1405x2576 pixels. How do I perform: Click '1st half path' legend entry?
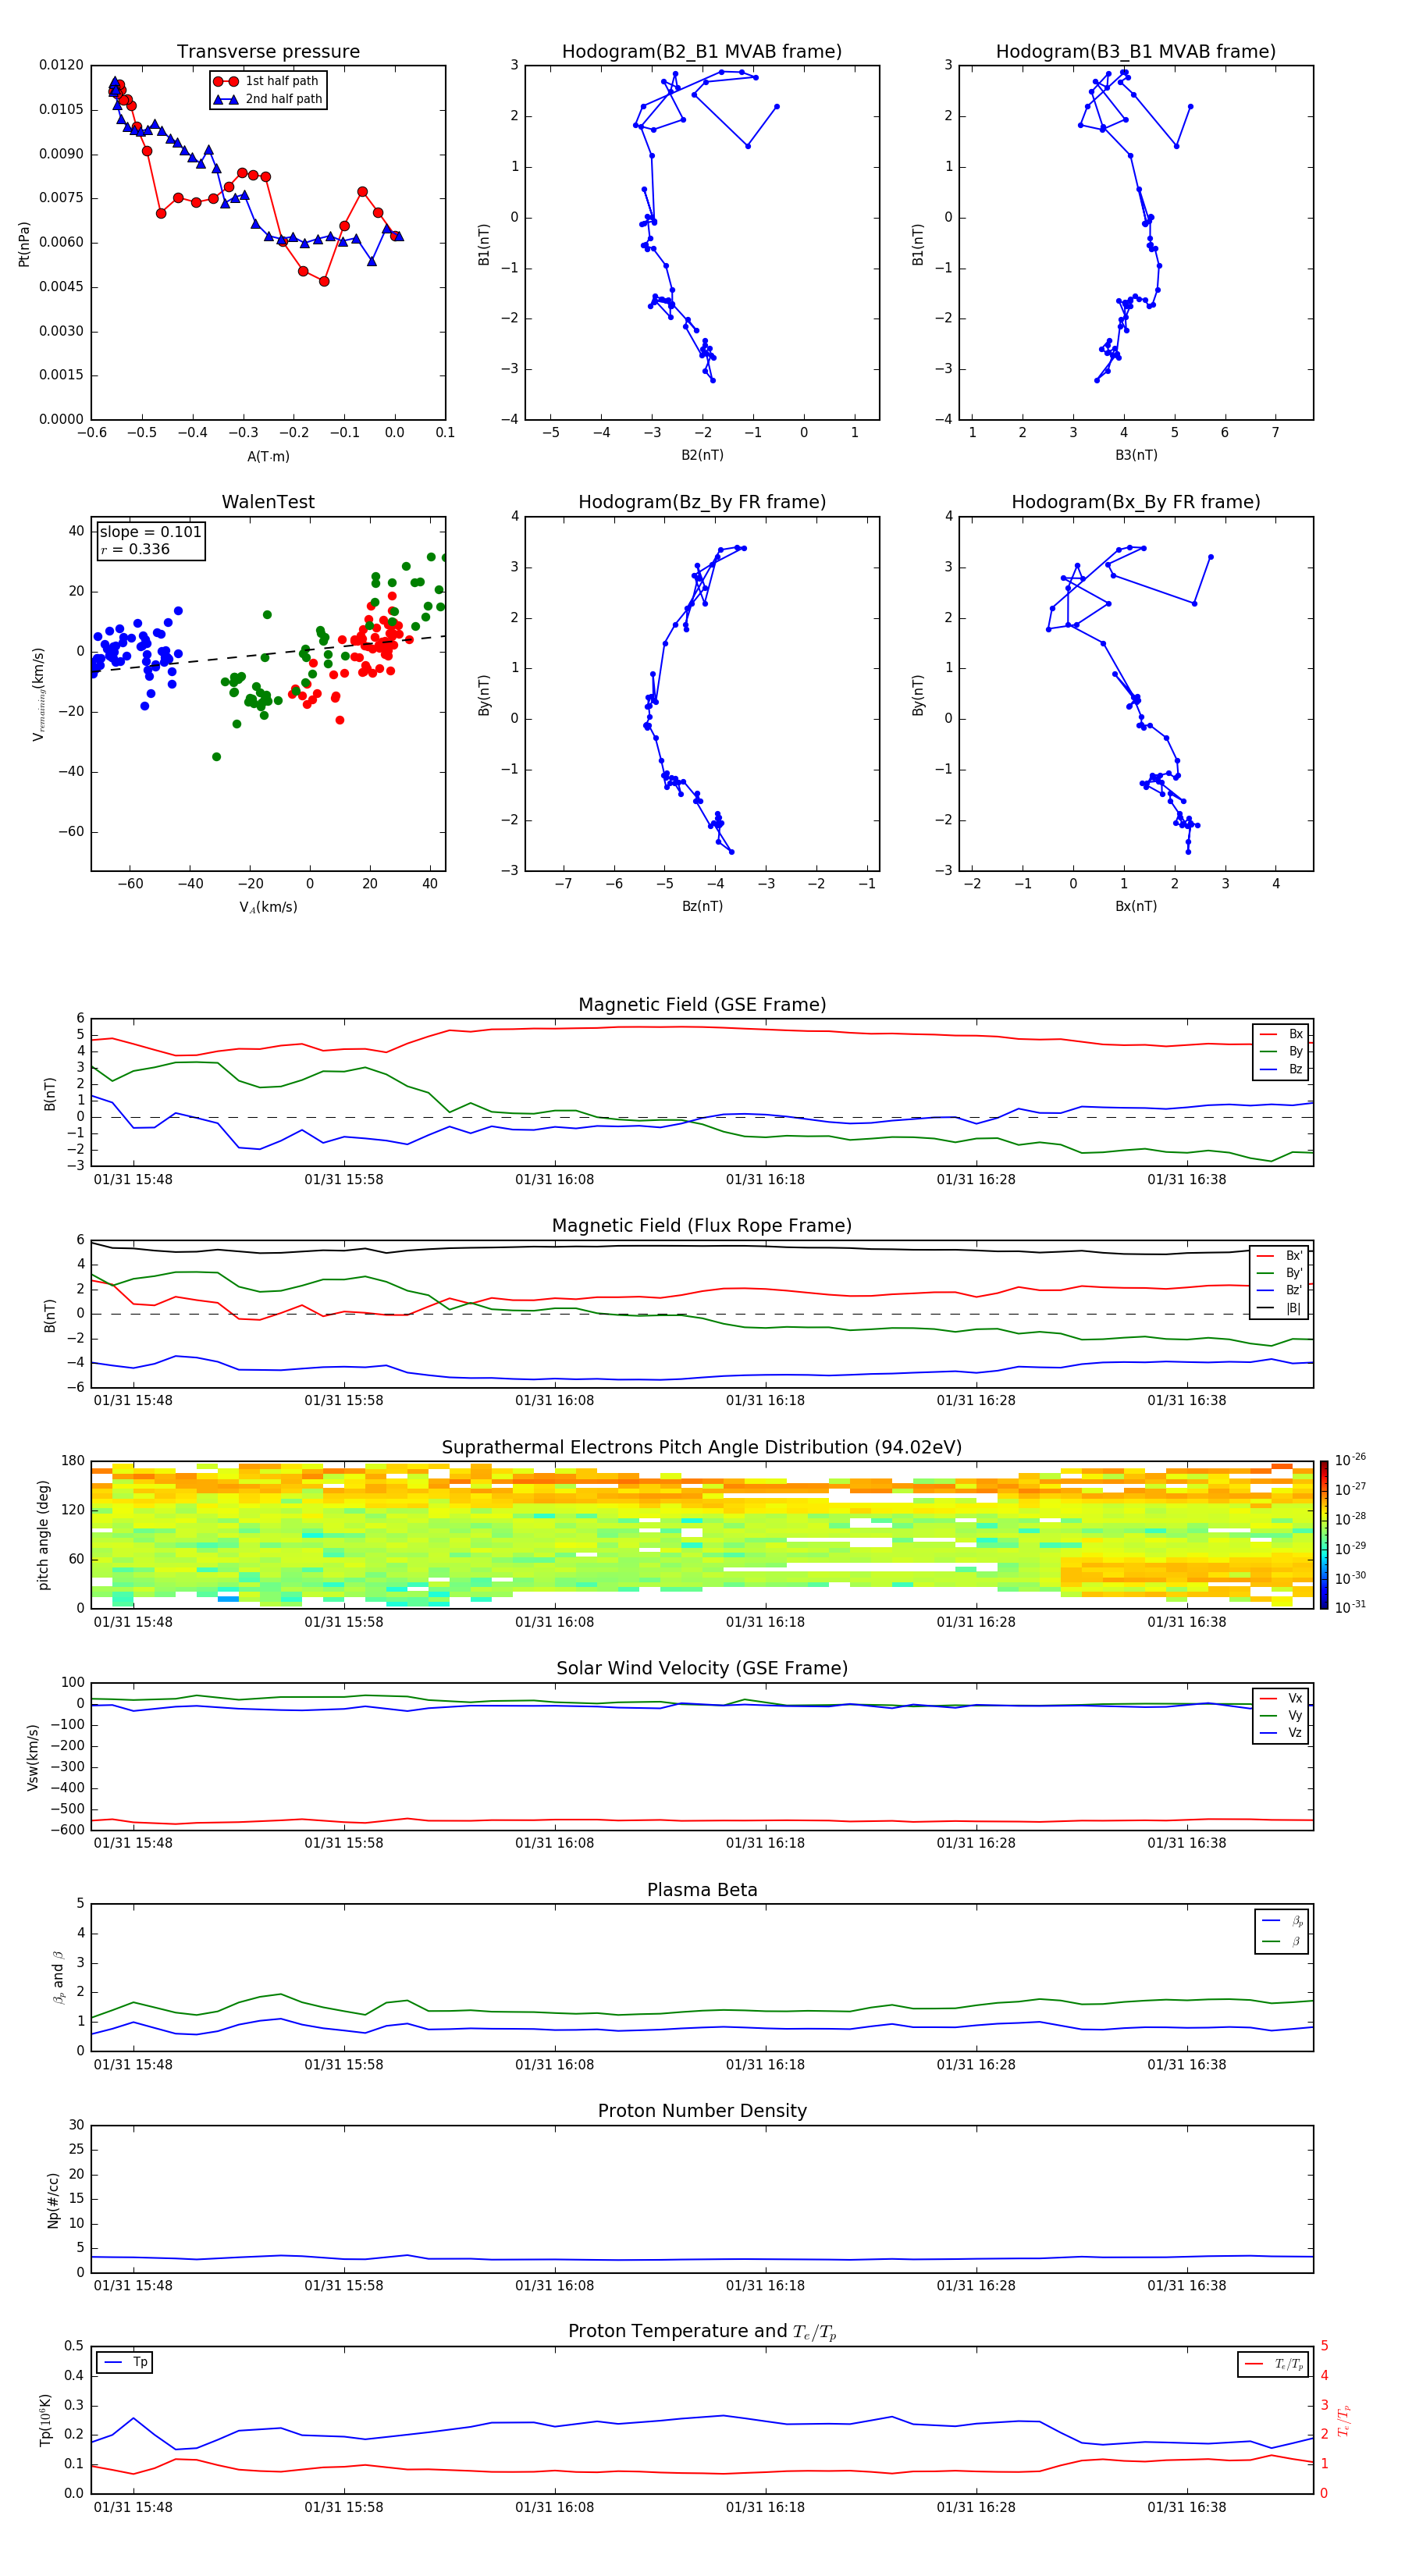267,81
